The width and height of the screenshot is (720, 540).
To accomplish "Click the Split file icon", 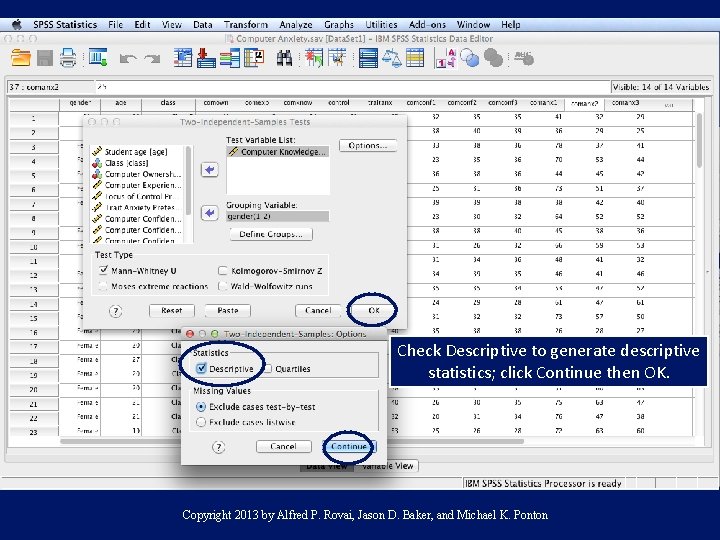I will [x=368, y=58].
